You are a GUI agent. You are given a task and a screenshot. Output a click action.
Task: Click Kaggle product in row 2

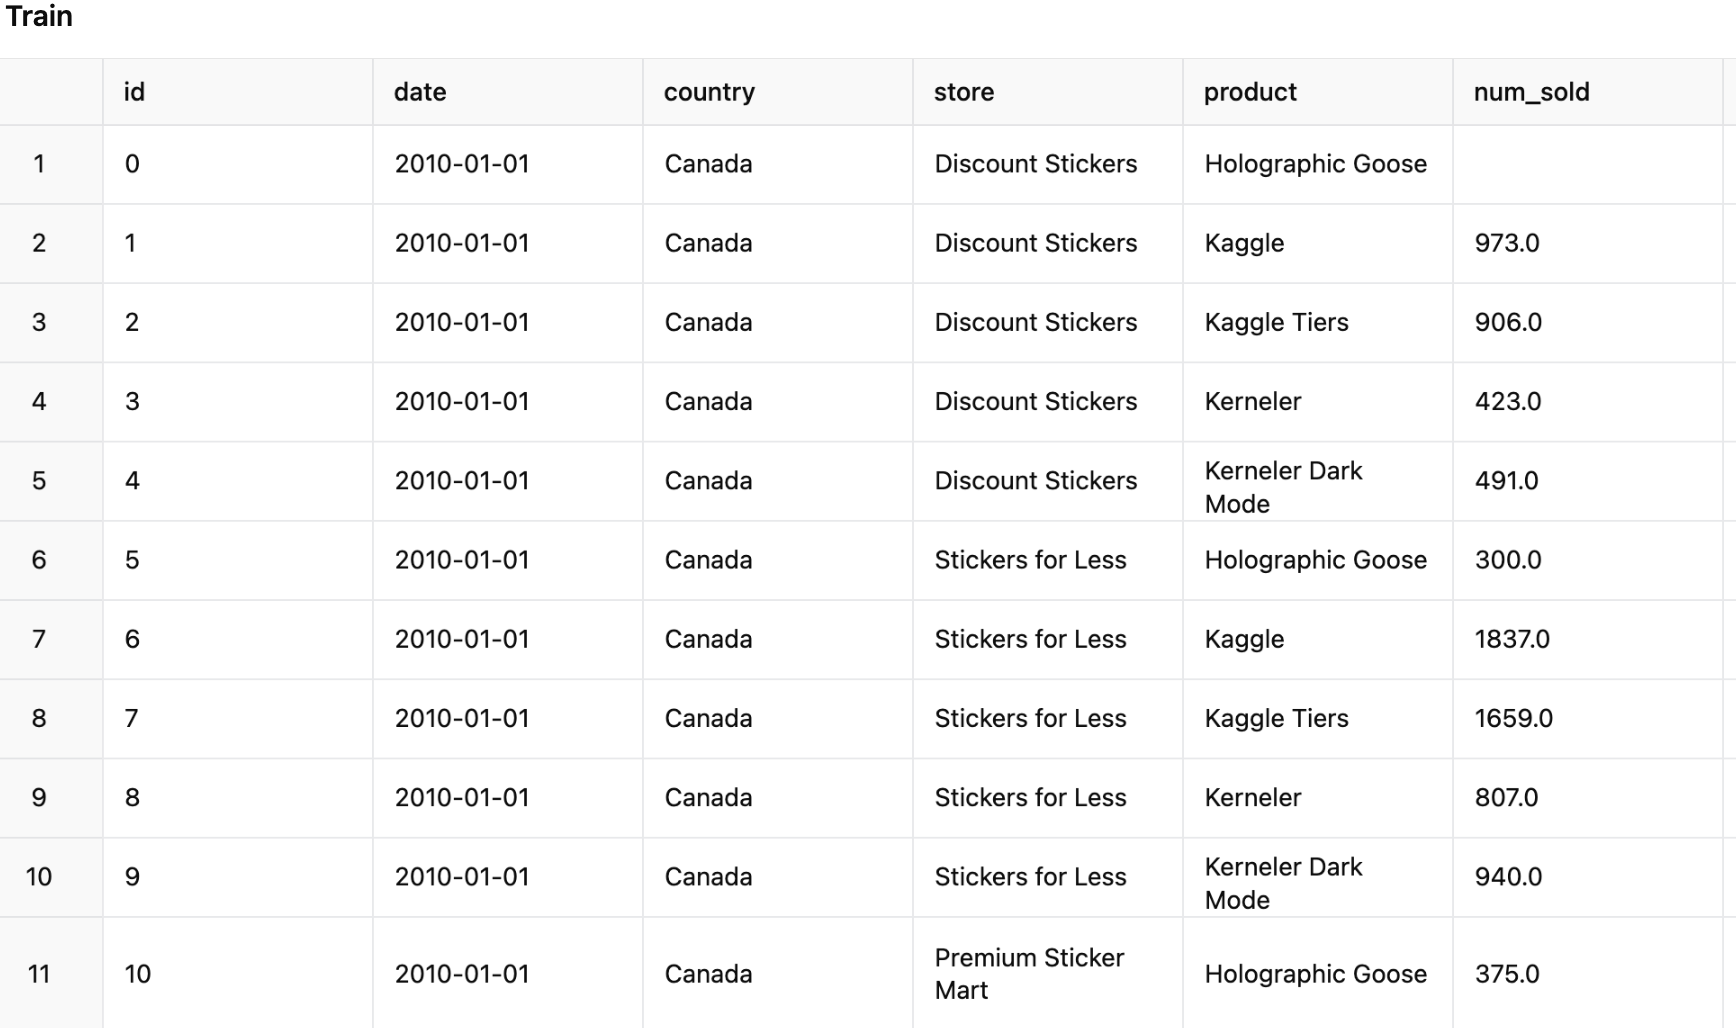coord(1244,243)
